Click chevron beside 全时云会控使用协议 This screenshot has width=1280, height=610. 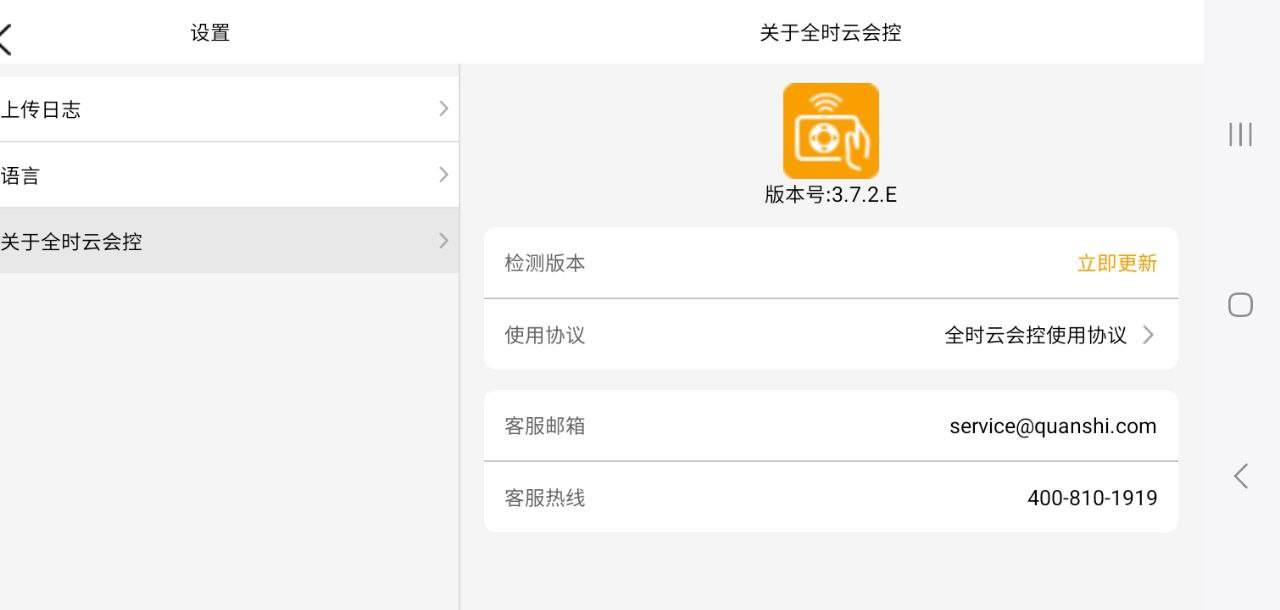[x=1148, y=335]
